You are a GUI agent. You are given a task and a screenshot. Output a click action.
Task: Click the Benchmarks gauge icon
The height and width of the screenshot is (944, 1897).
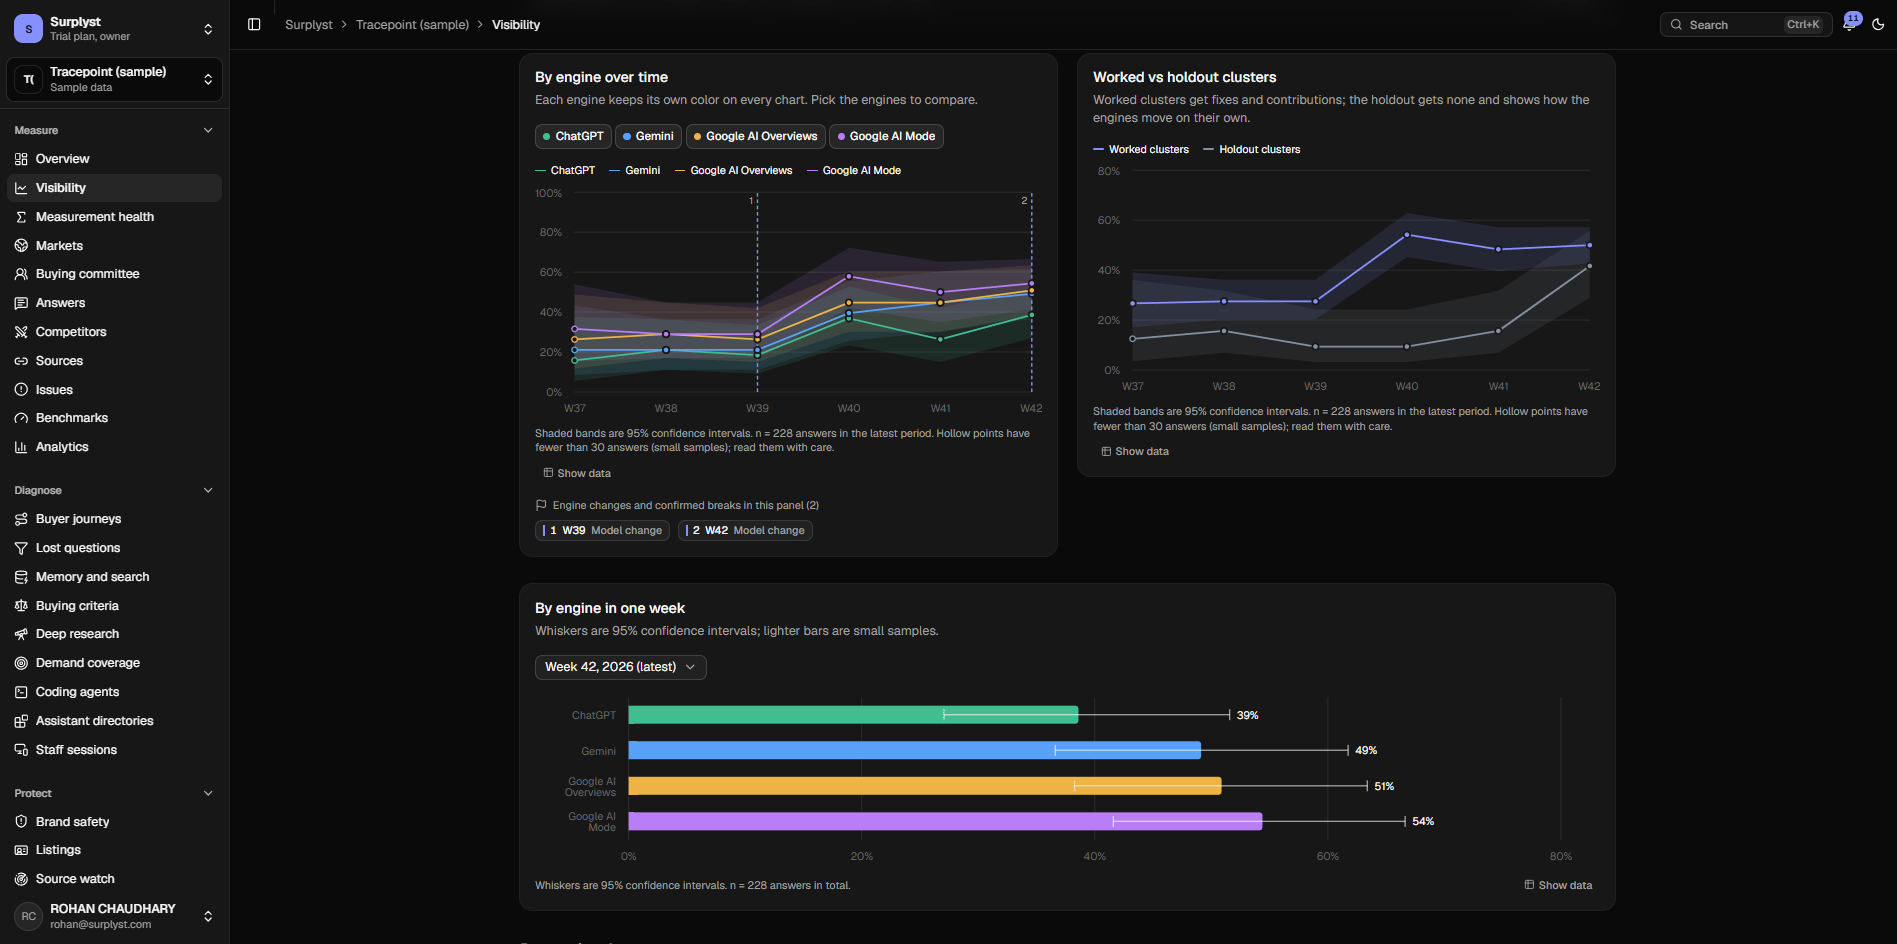coord(21,418)
